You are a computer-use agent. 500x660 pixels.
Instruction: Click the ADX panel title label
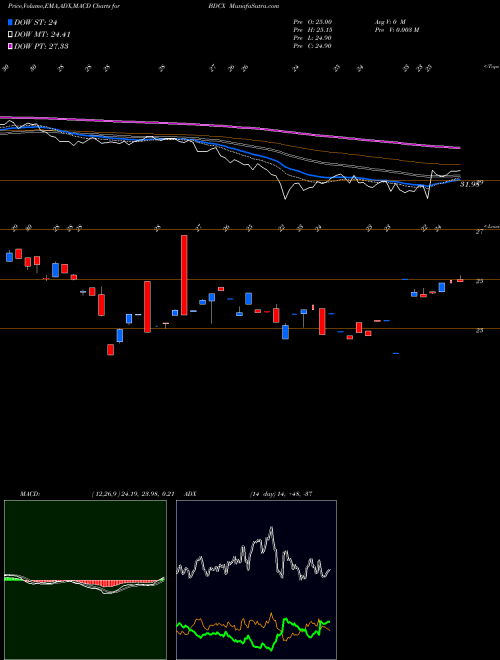(190, 494)
